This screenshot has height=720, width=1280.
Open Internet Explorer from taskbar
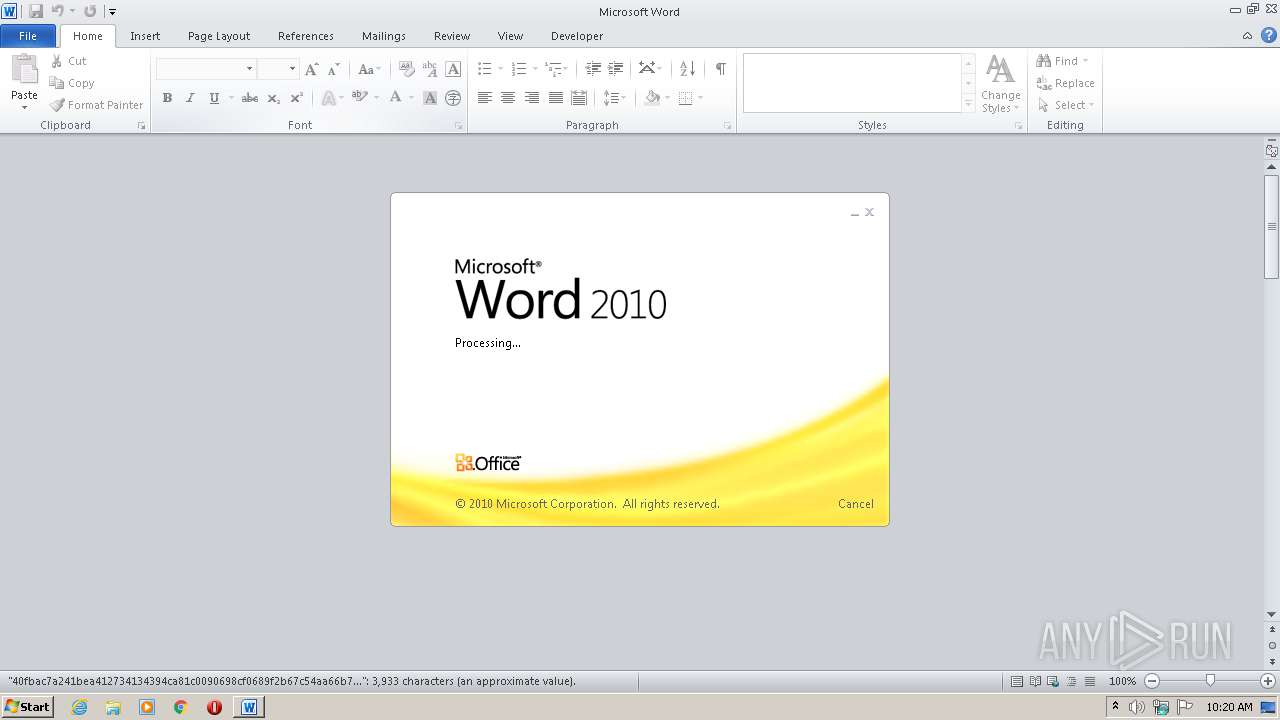pos(79,707)
